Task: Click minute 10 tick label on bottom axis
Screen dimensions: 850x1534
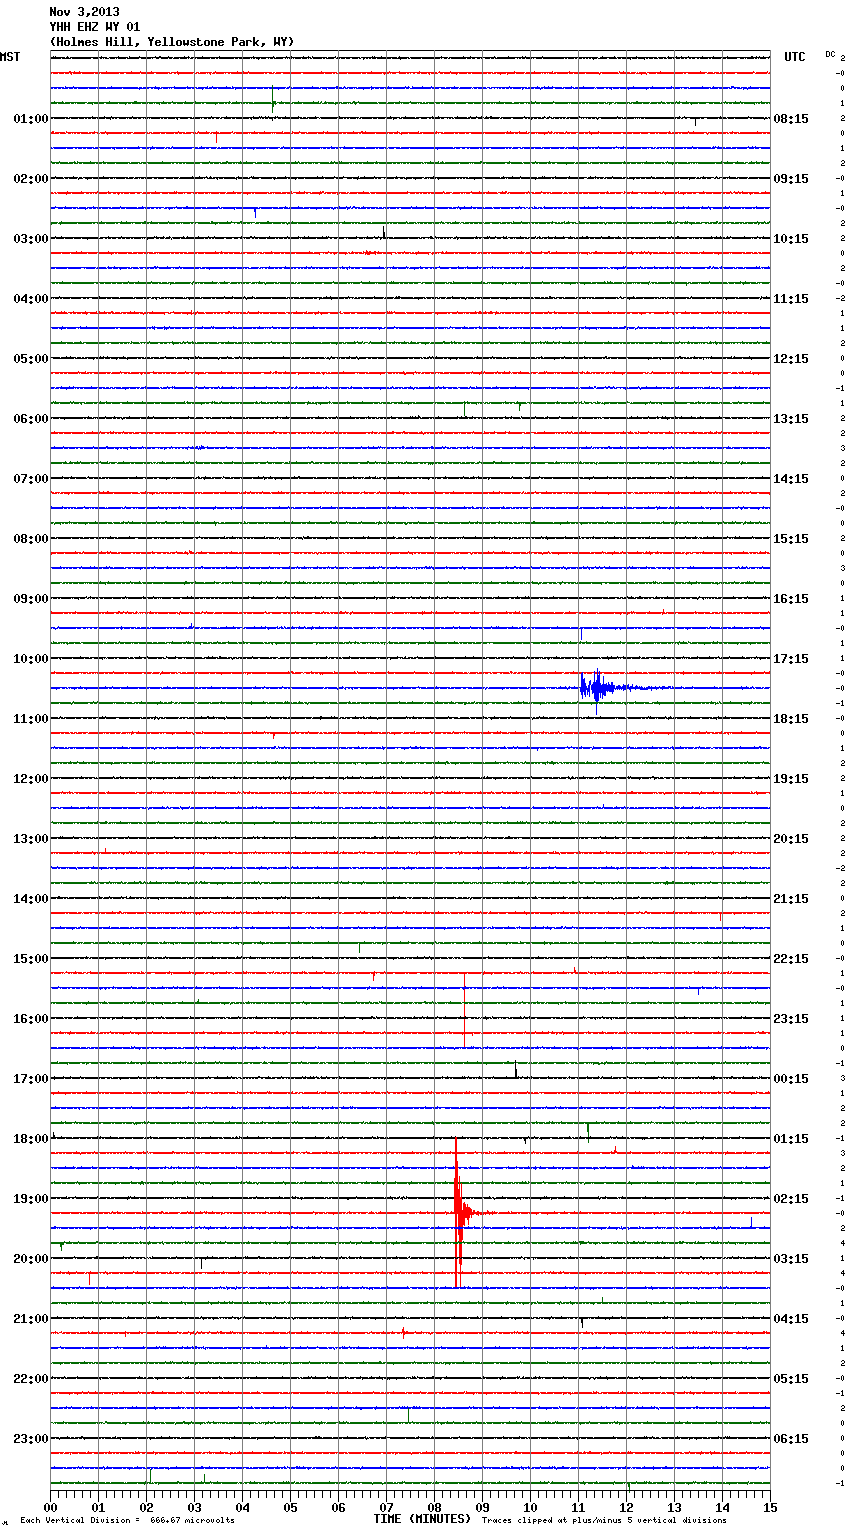Action: (530, 1508)
